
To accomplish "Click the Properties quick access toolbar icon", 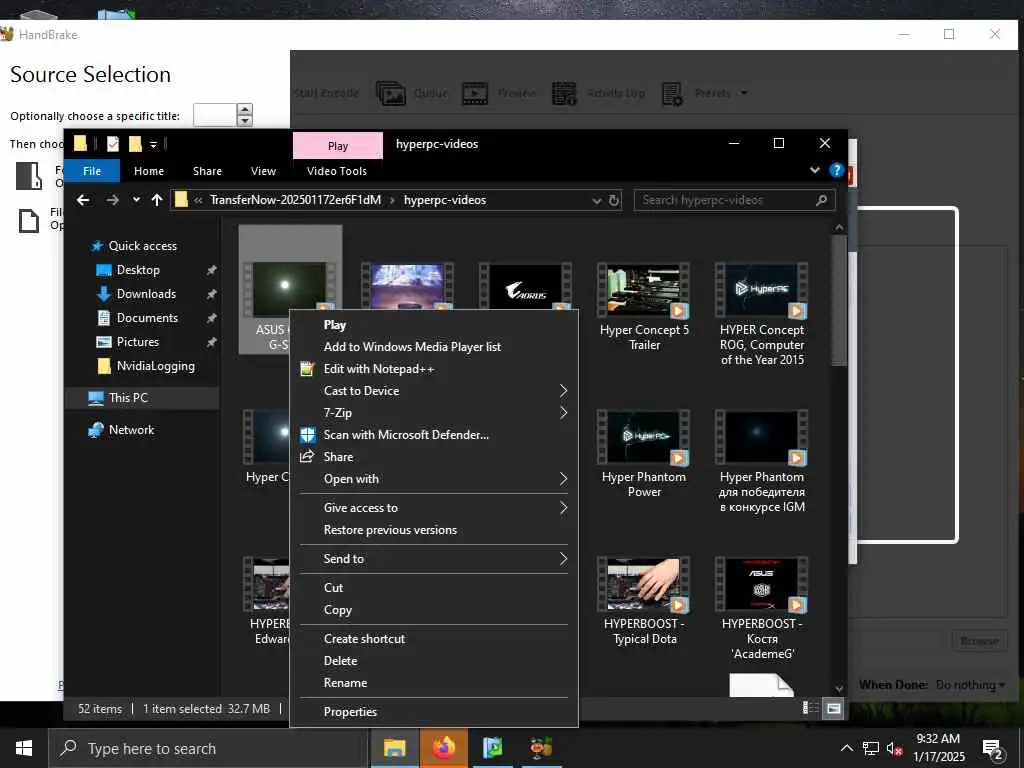I will coord(112,144).
